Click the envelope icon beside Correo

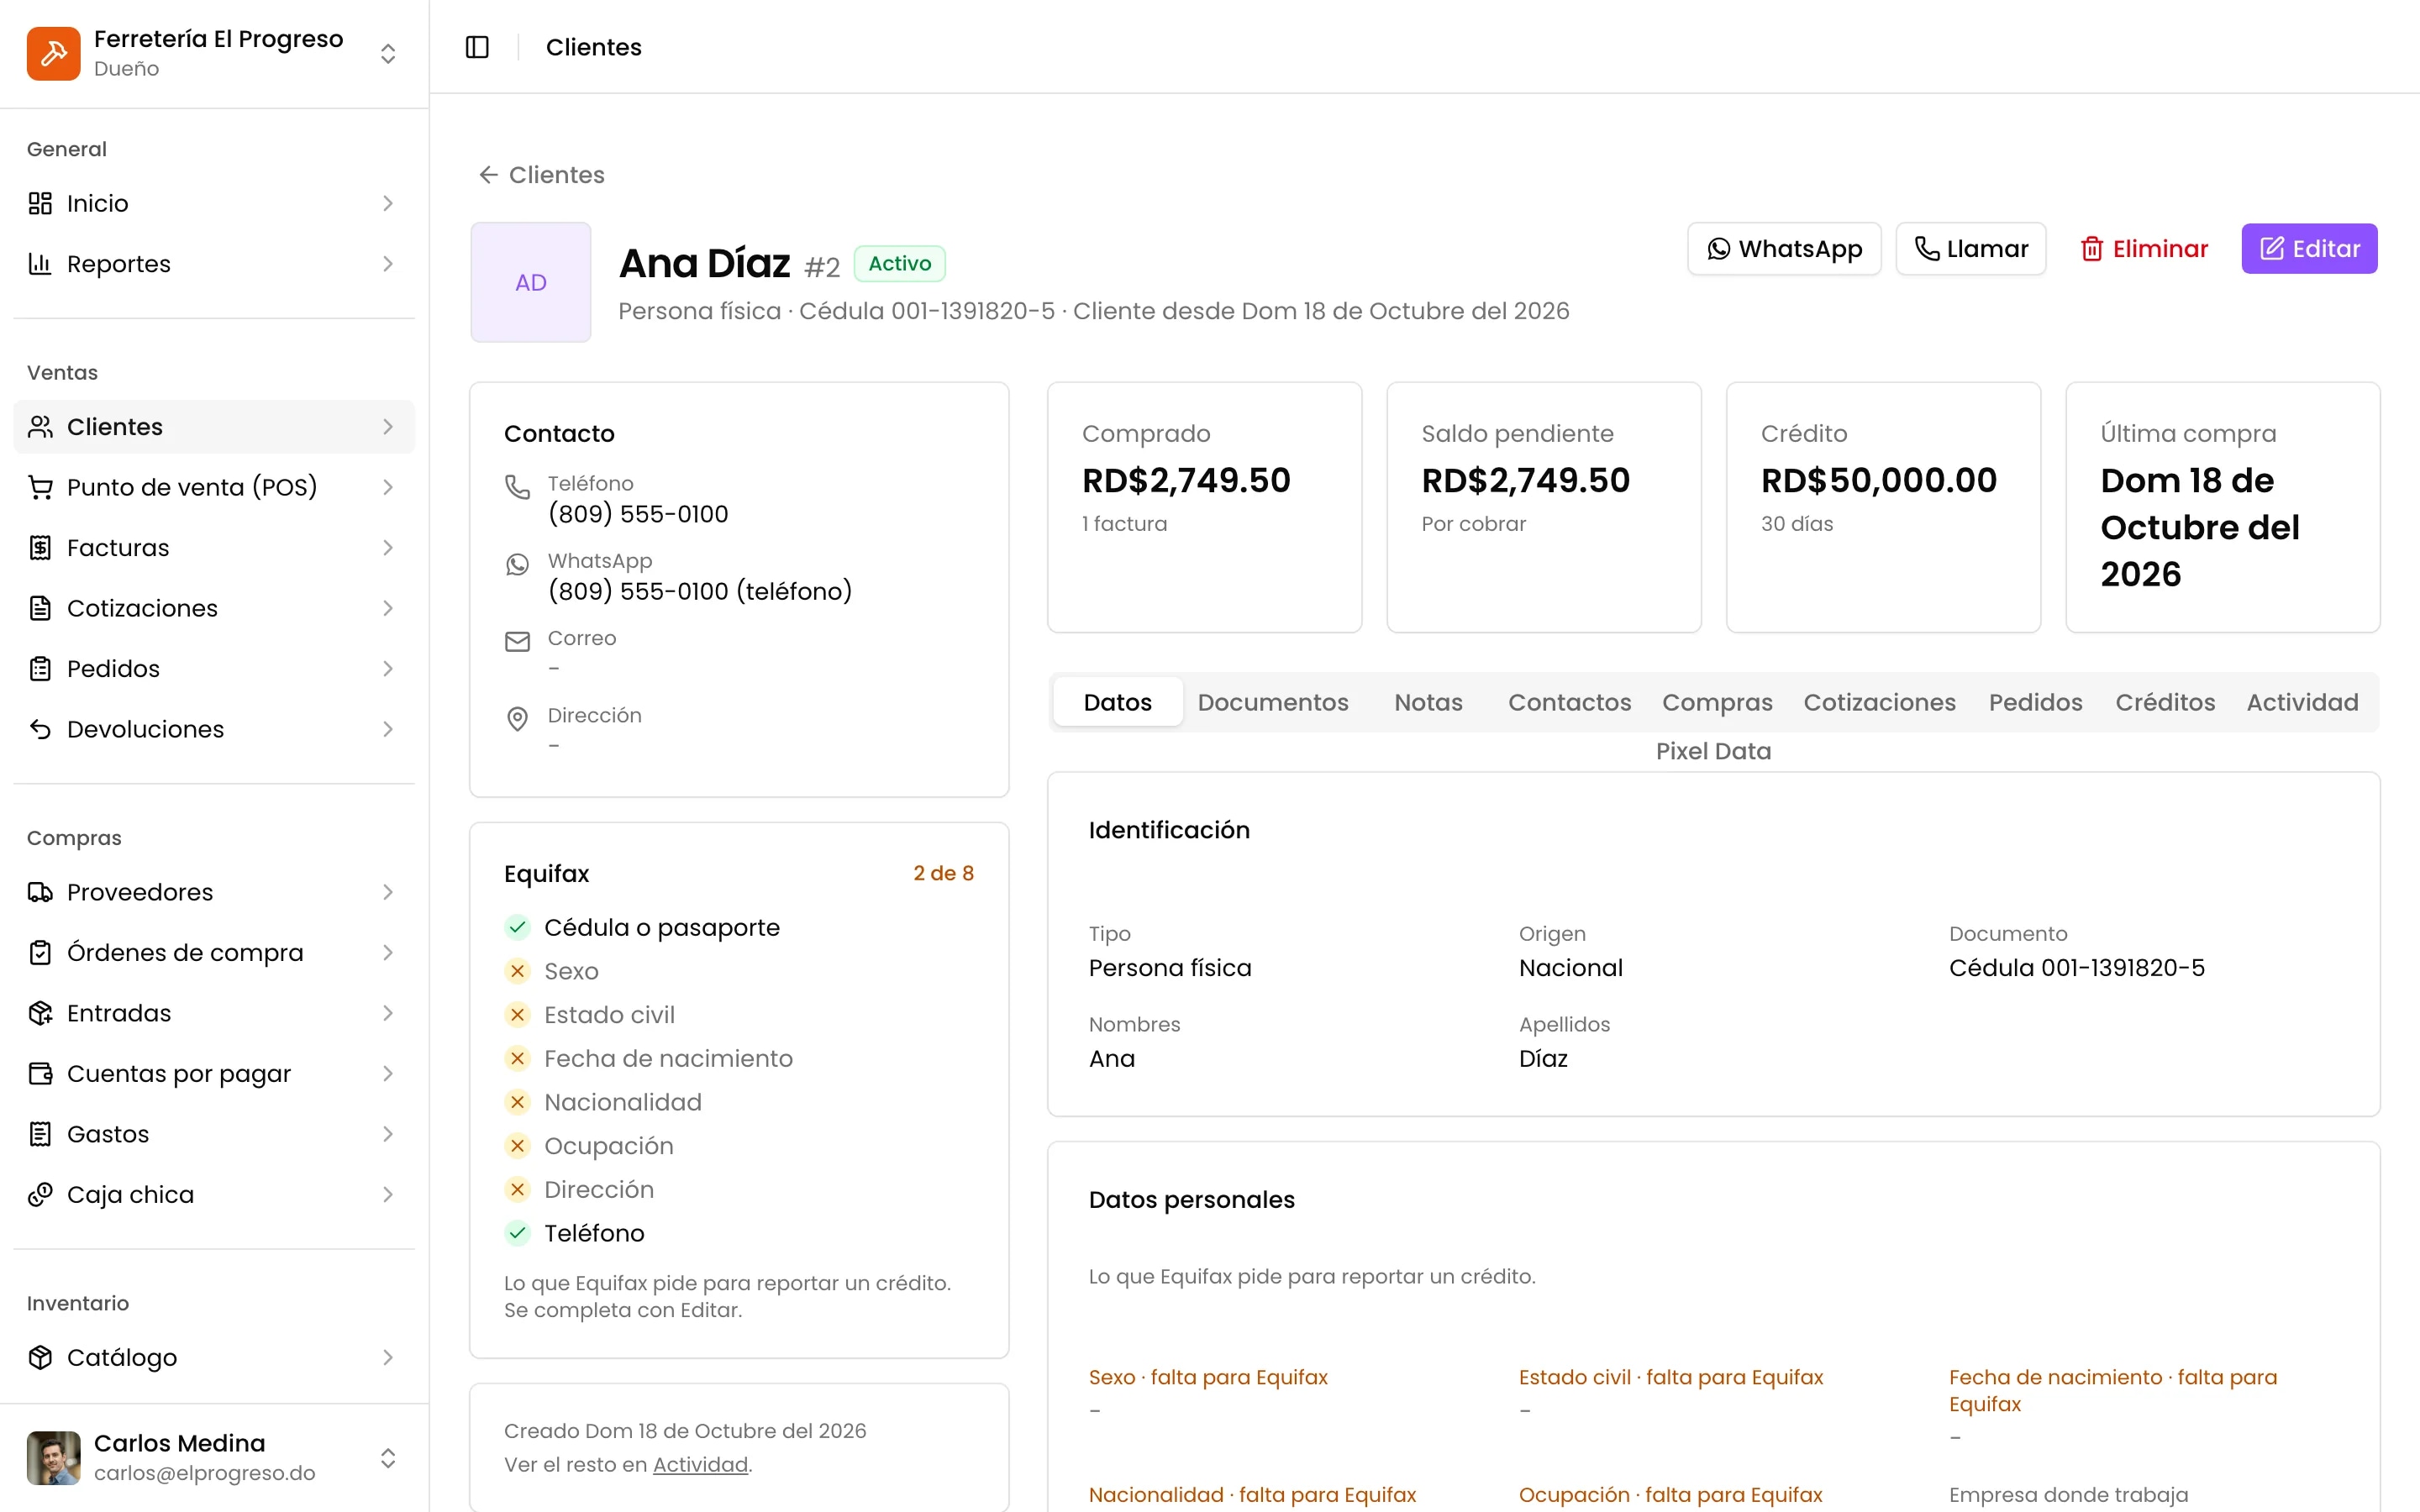tap(517, 642)
